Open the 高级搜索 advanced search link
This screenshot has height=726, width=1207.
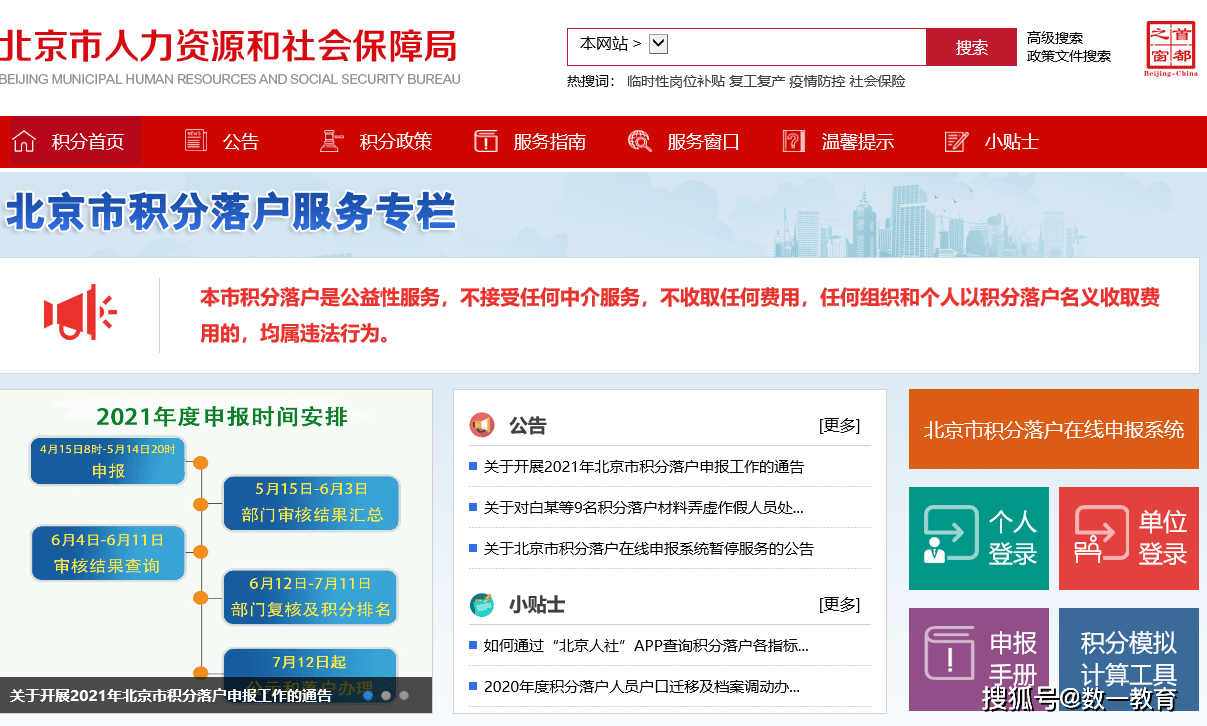[1054, 38]
